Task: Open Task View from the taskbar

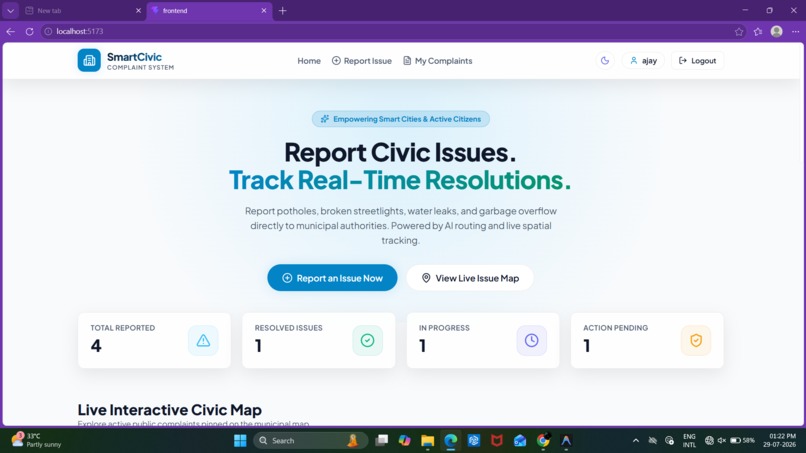Action: tap(381, 441)
